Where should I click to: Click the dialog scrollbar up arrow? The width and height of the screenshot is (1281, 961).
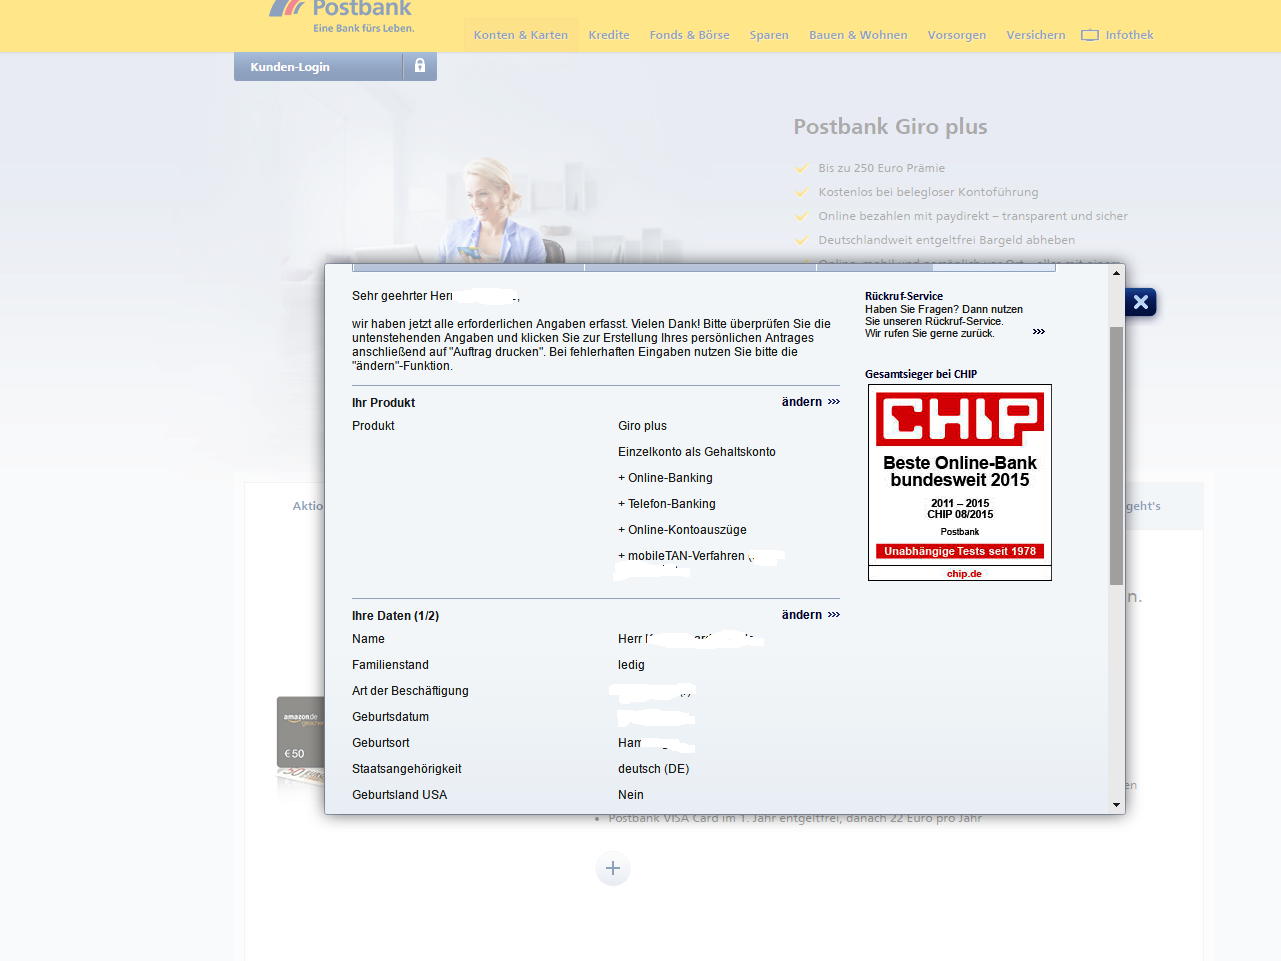coord(1116,273)
